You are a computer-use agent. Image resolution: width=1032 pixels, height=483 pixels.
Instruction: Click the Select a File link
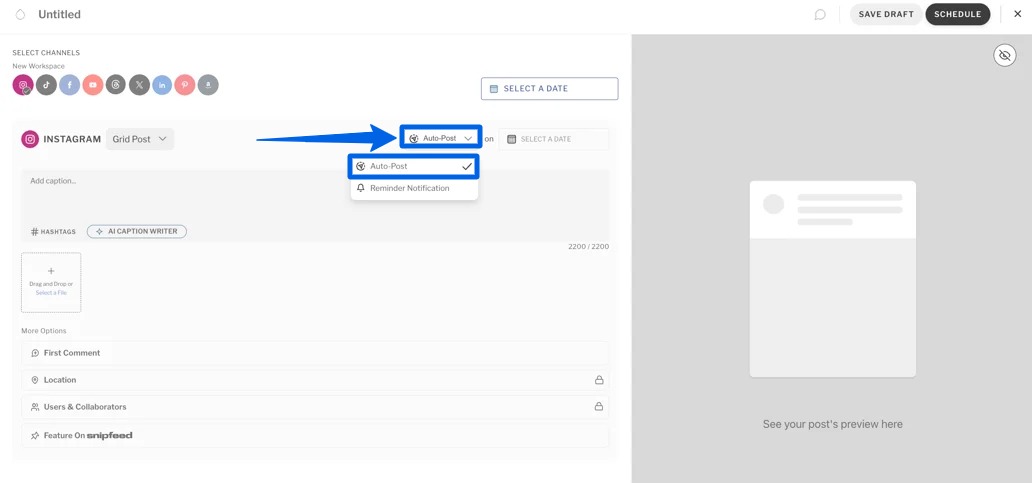[51, 293]
